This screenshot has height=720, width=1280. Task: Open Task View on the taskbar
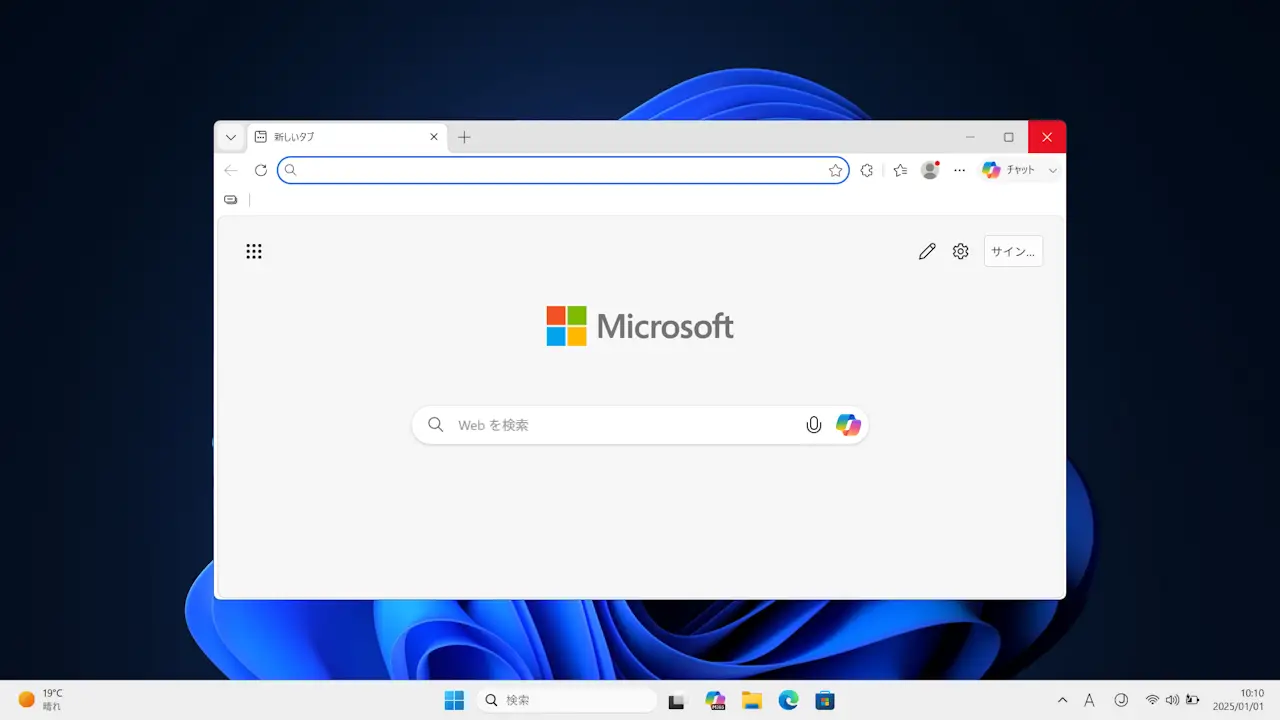(677, 700)
